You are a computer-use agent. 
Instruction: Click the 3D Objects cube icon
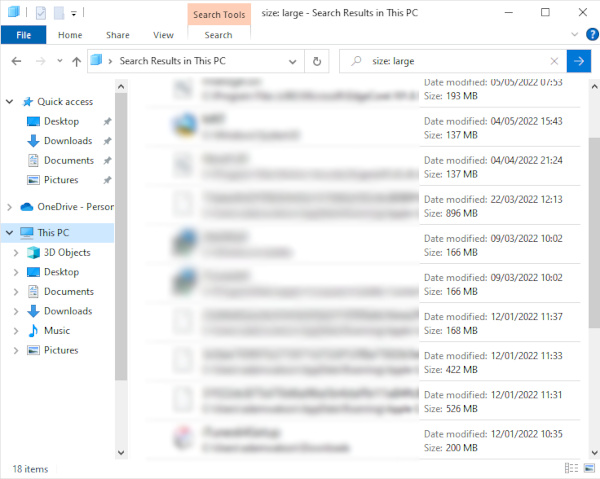pyautogui.click(x=33, y=253)
